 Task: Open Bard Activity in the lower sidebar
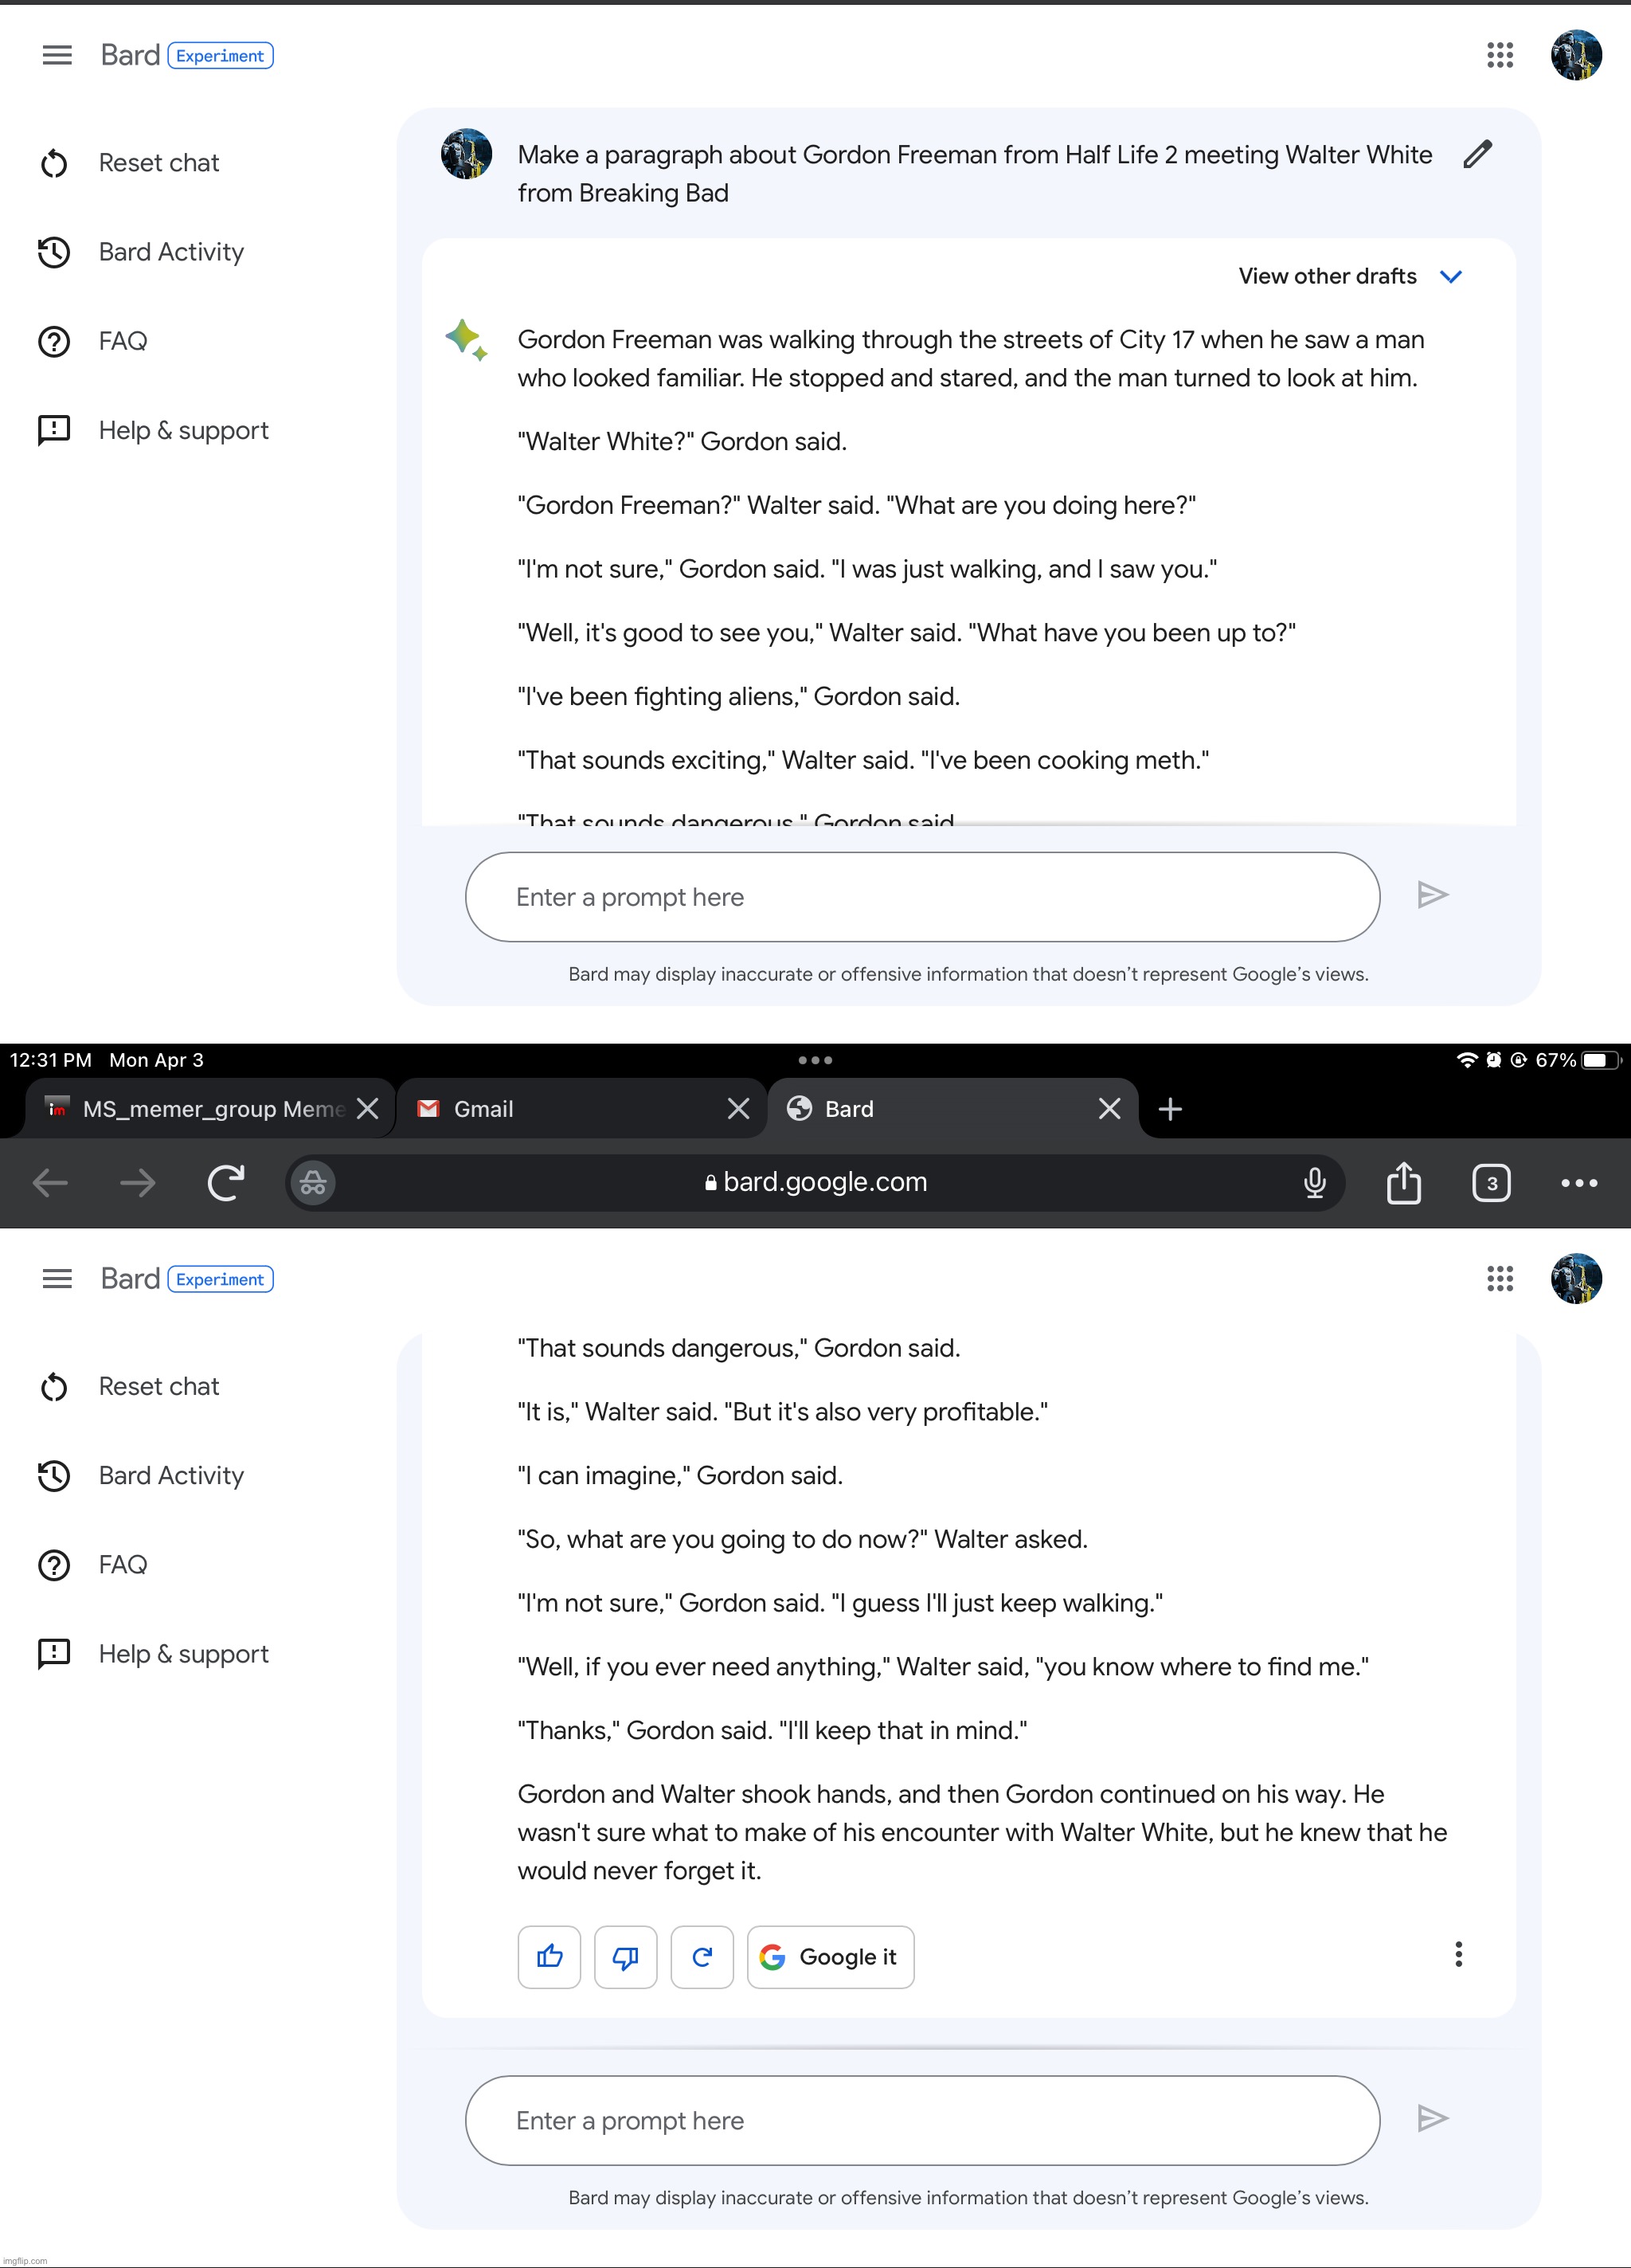170,1475
